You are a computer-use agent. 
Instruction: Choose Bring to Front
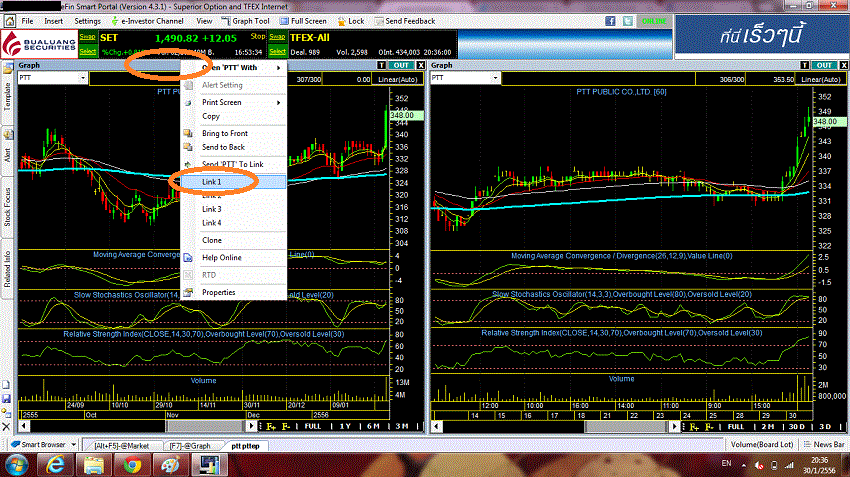pos(234,133)
